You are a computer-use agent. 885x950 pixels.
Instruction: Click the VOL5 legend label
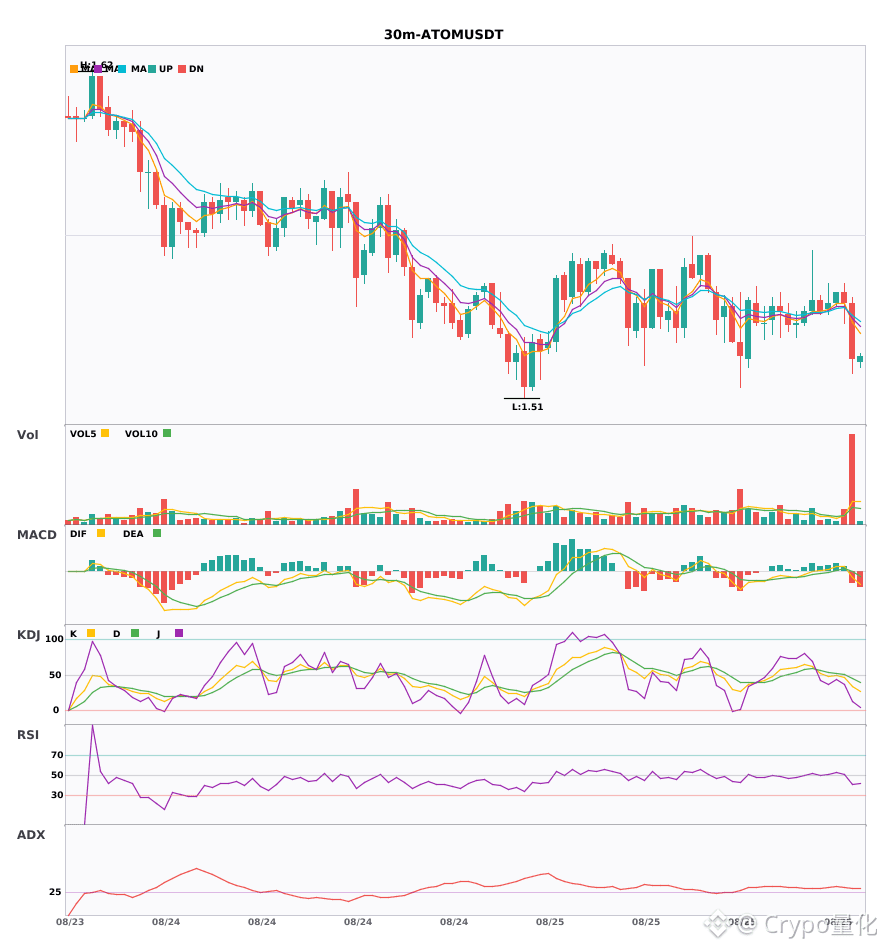tap(83, 434)
